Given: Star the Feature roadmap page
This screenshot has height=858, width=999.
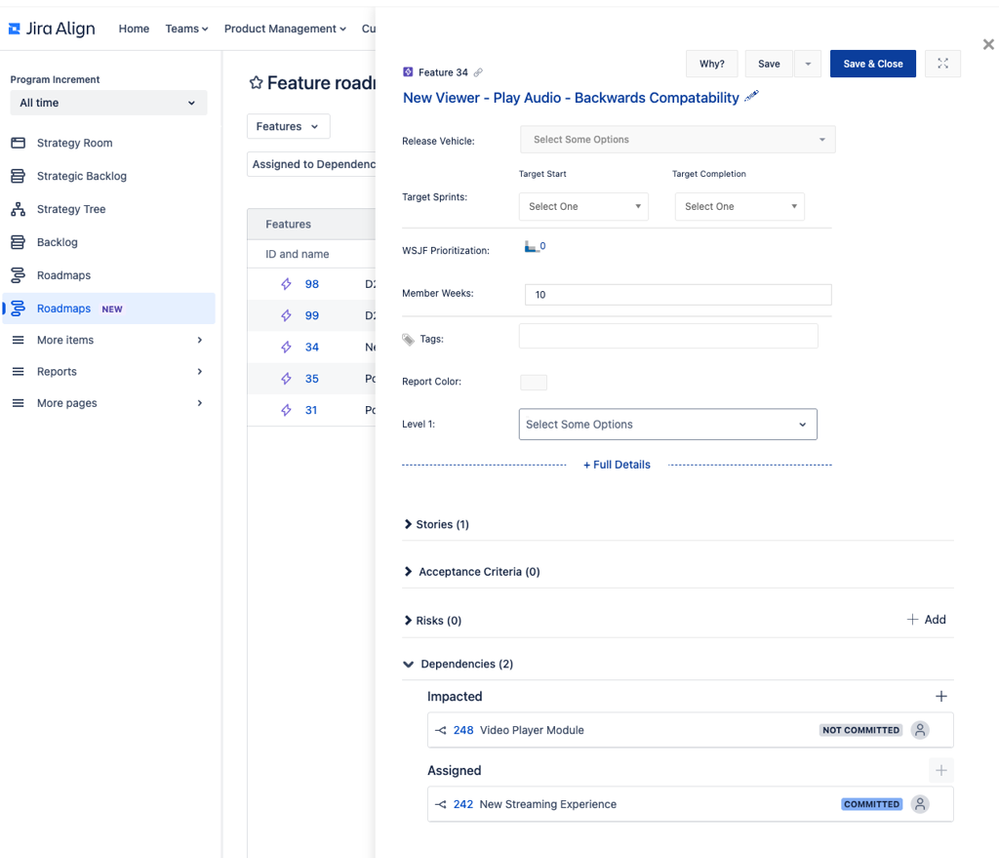Looking at the screenshot, I should coord(256,83).
